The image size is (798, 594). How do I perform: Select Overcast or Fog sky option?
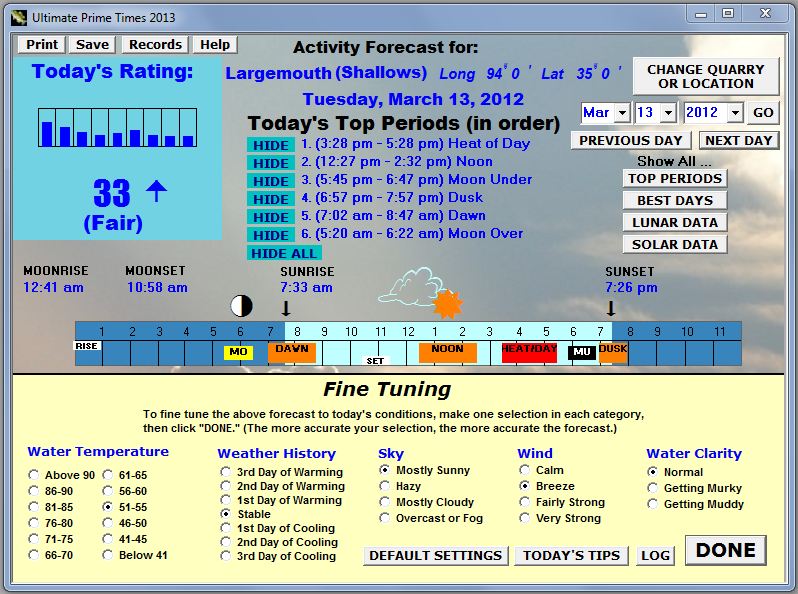click(x=385, y=518)
